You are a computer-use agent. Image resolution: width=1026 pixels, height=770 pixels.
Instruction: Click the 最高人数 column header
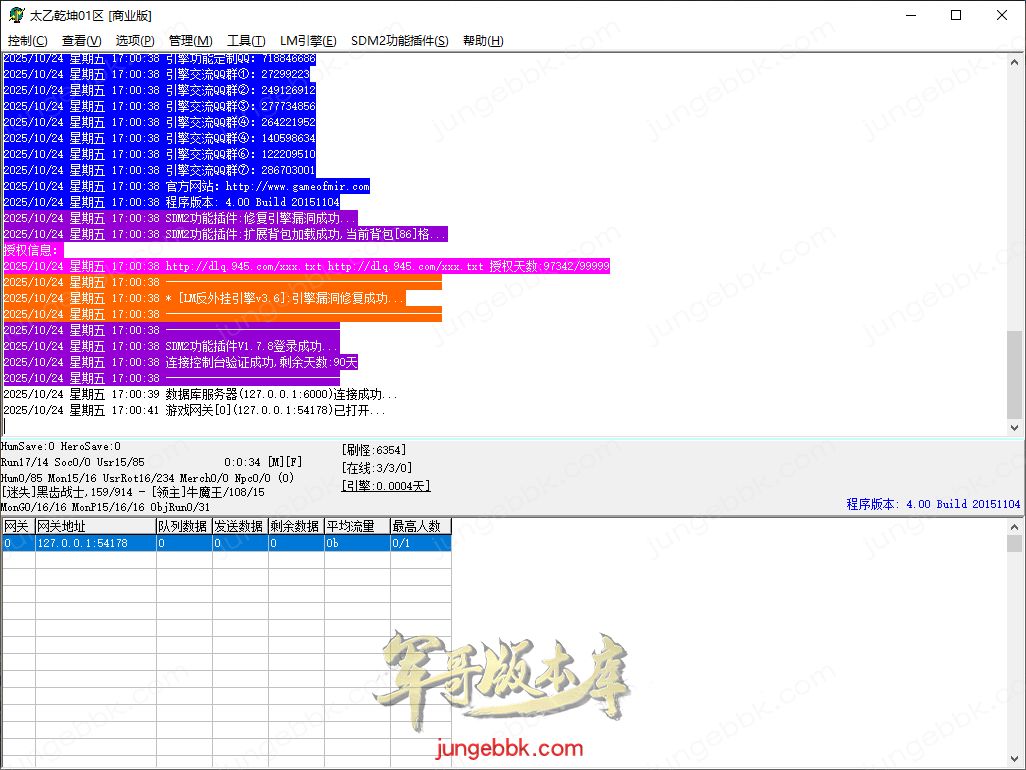click(x=420, y=526)
